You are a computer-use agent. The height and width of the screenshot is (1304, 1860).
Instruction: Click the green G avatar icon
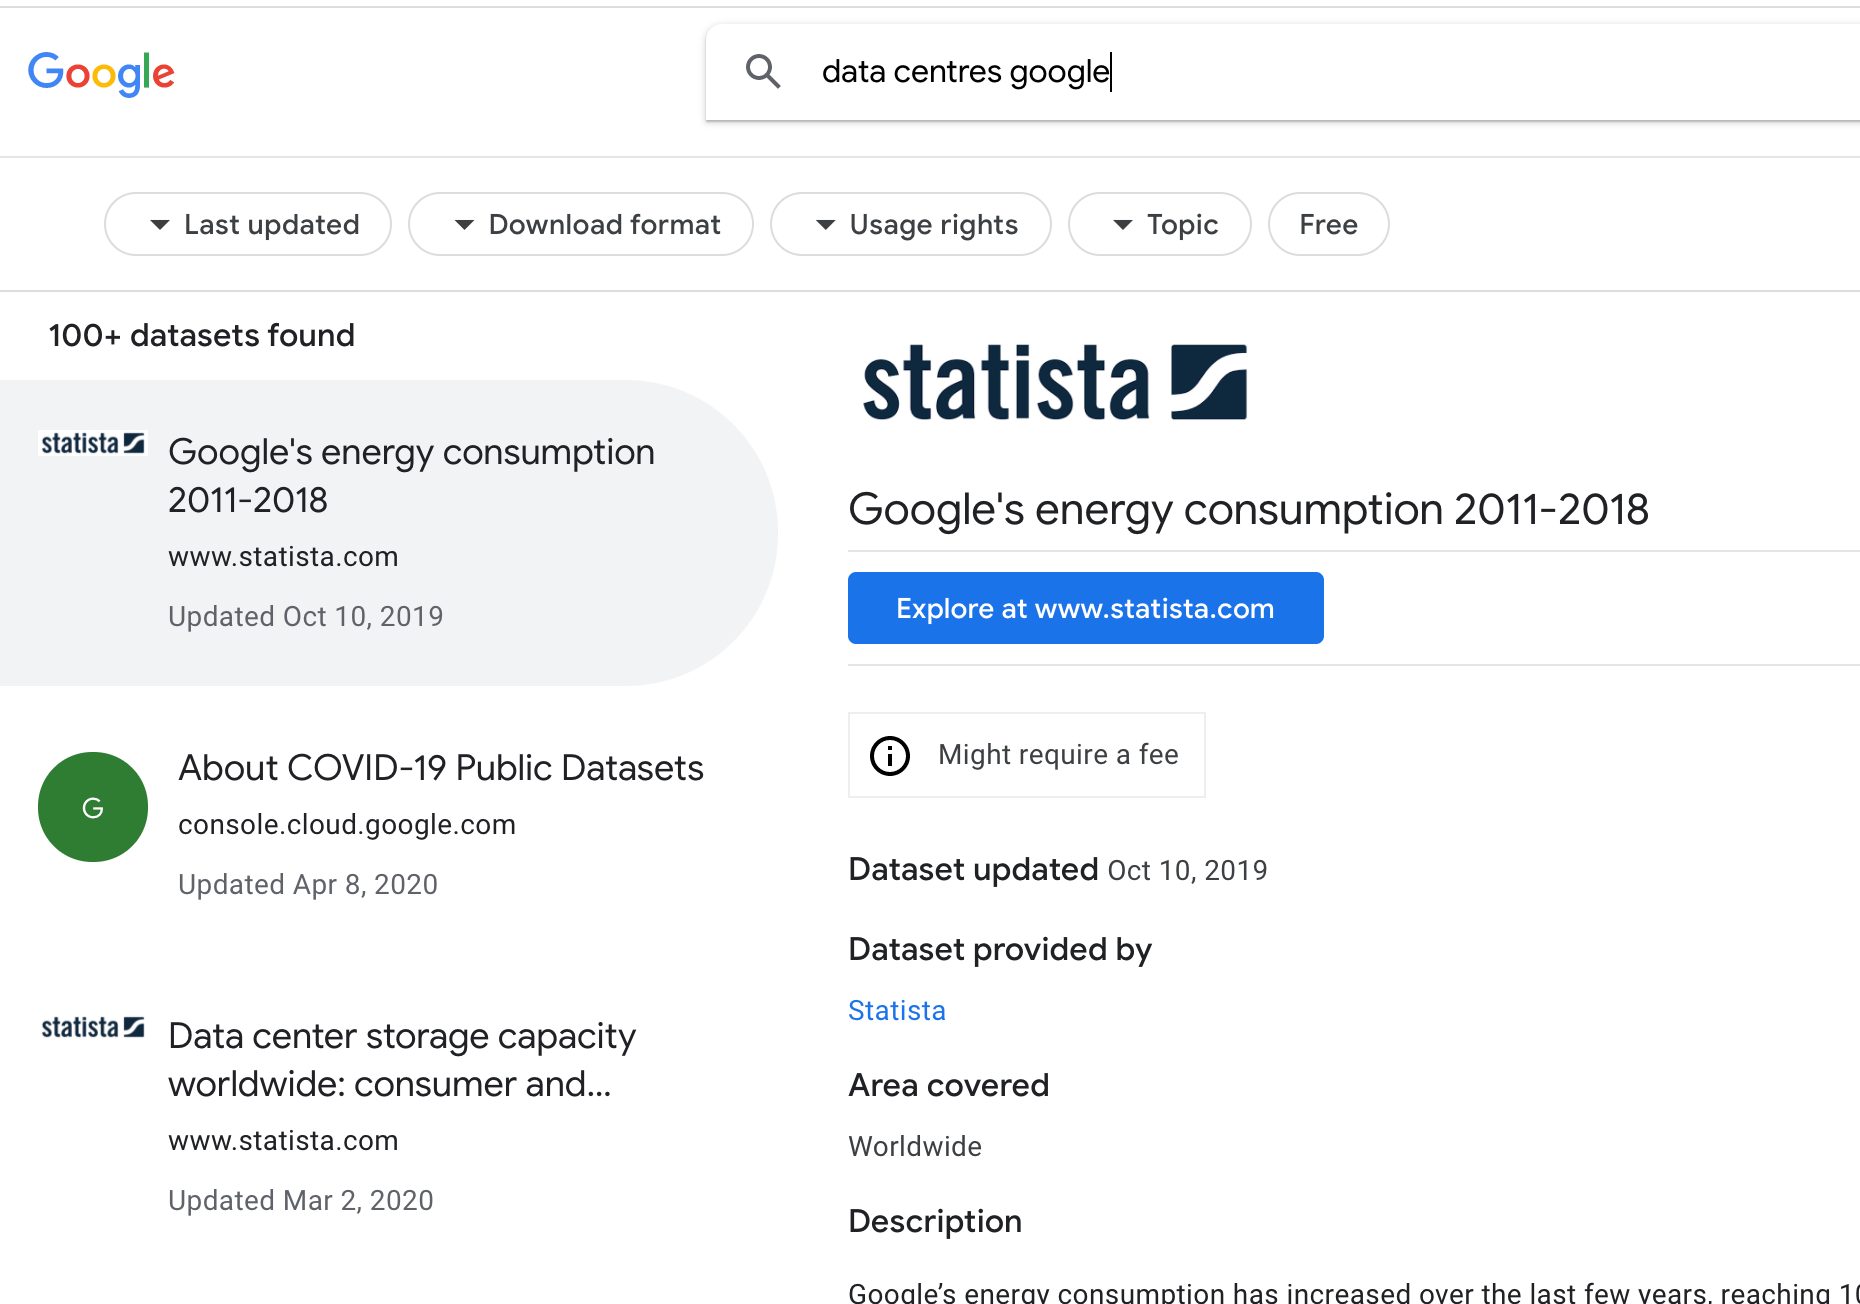tap(93, 807)
